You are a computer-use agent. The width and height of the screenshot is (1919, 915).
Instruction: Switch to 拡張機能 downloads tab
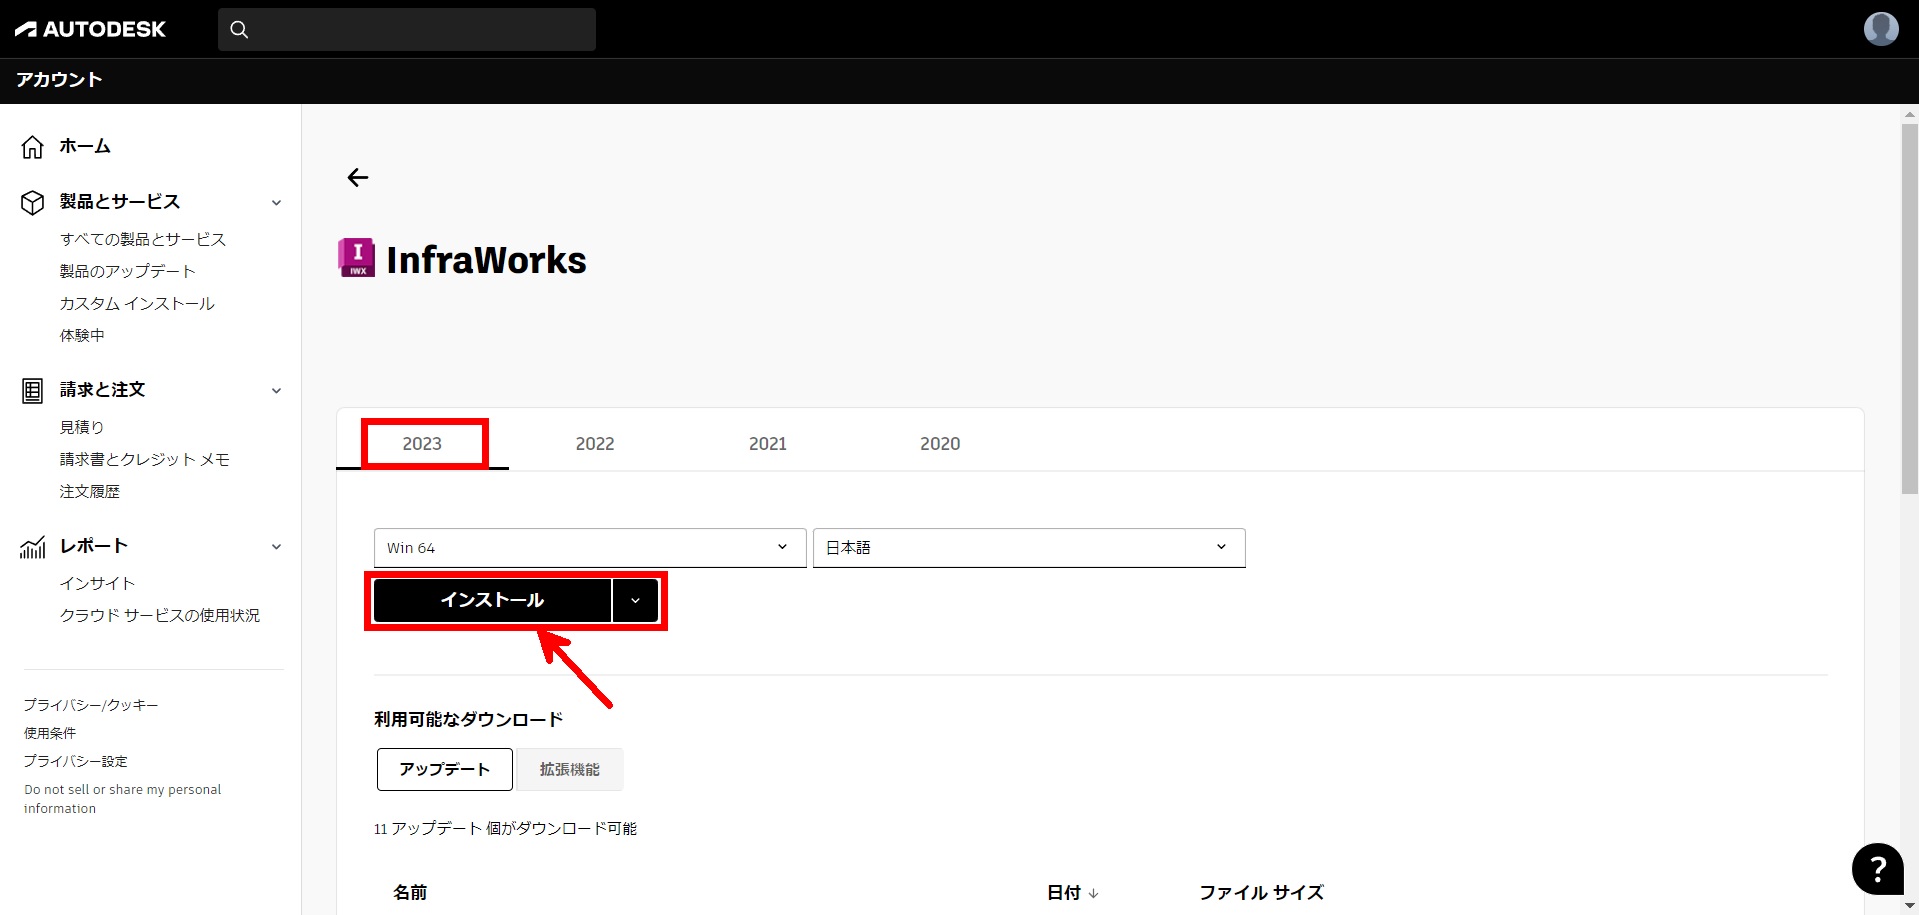570,769
